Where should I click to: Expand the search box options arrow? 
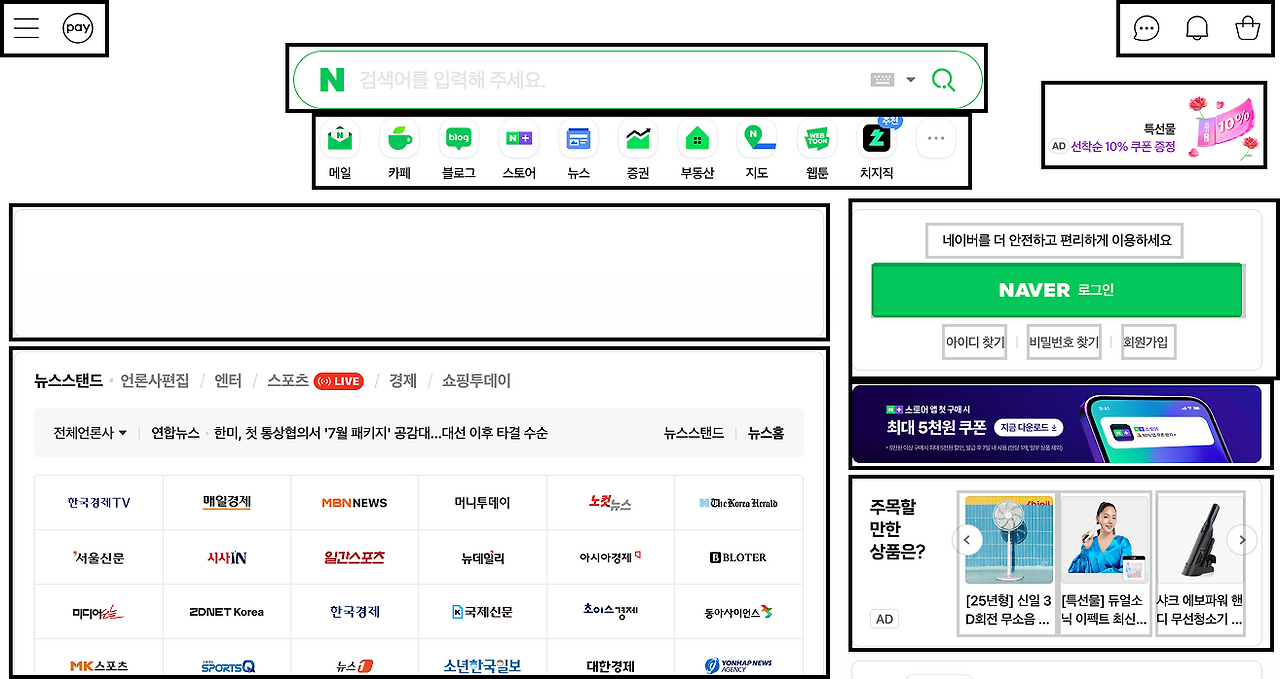[911, 80]
